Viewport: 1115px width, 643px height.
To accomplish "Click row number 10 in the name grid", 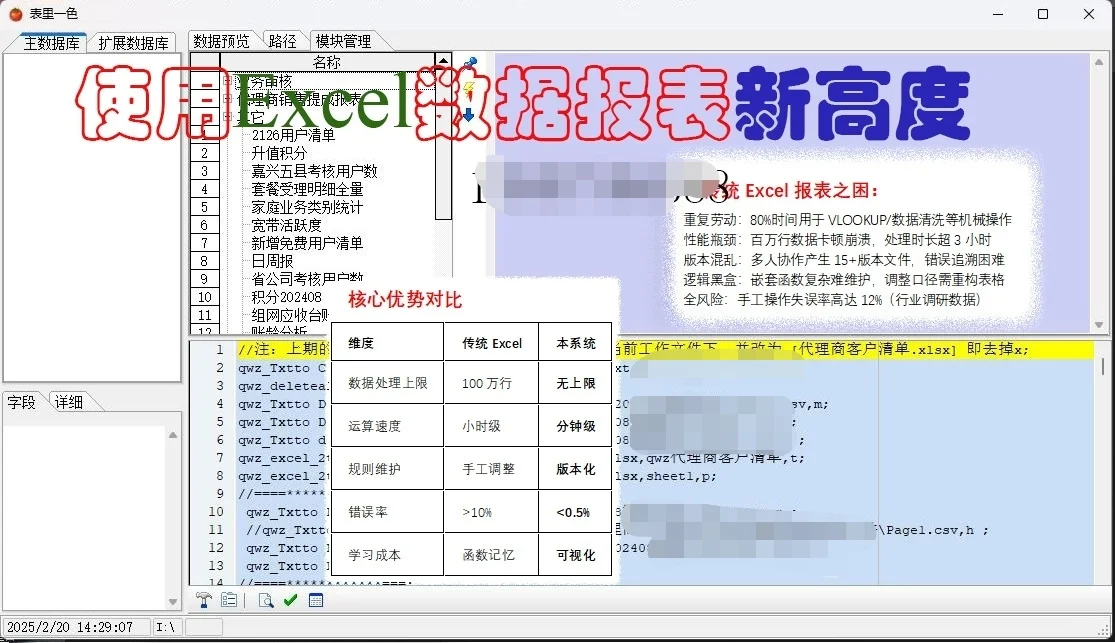I will 205,297.
